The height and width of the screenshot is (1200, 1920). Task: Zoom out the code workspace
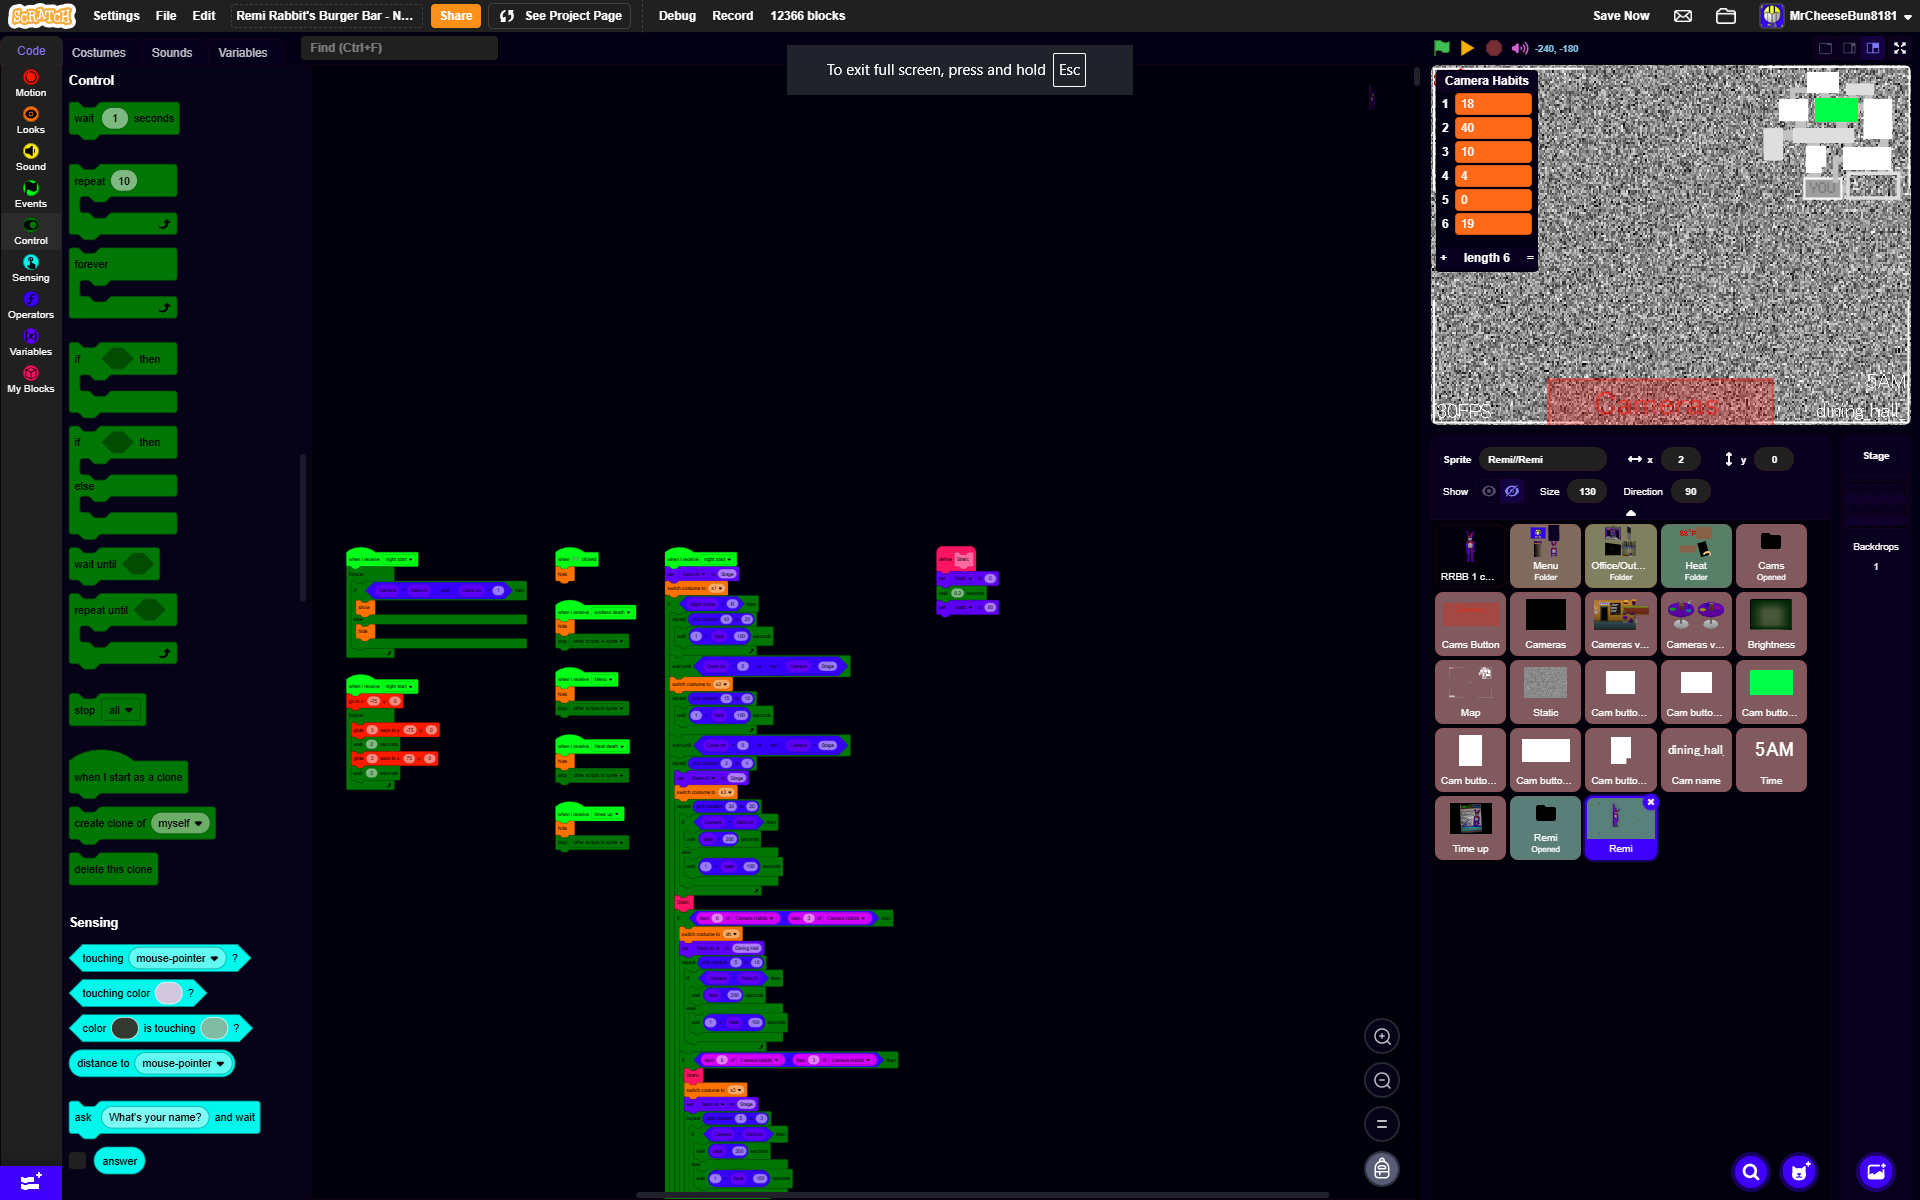(1382, 1080)
